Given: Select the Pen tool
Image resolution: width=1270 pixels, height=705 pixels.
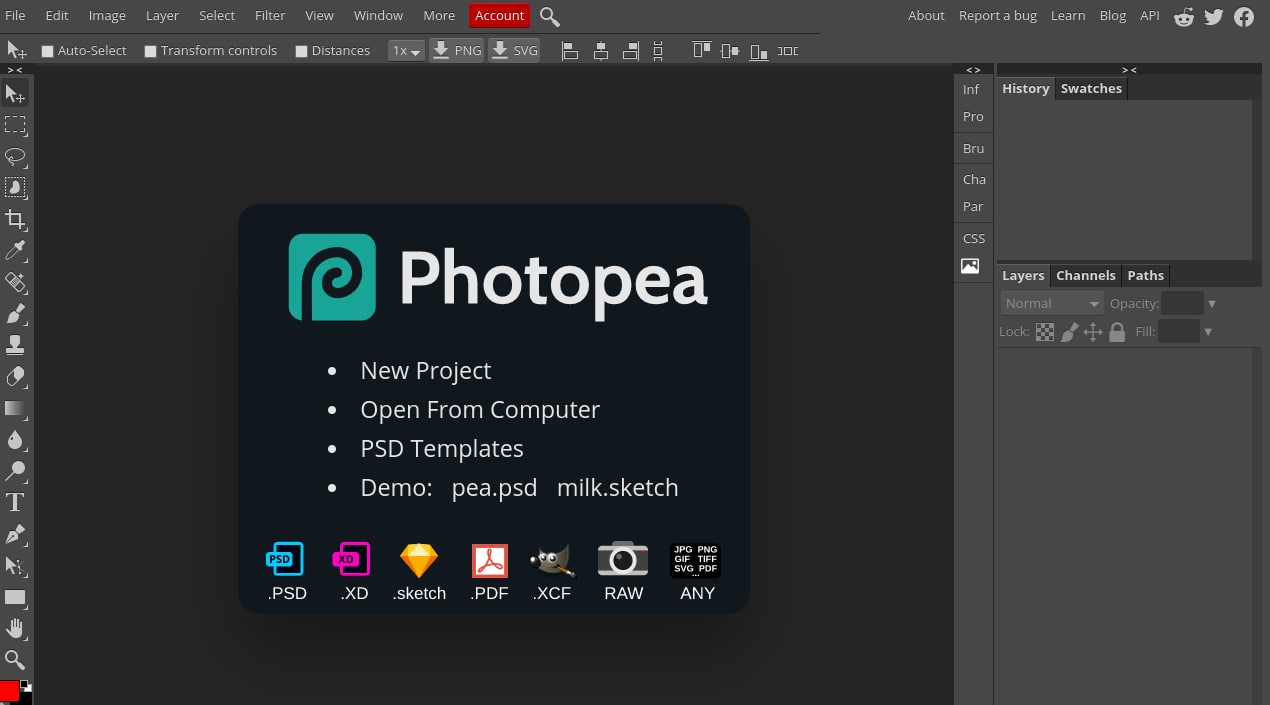Looking at the screenshot, I should tap(15, 535).
